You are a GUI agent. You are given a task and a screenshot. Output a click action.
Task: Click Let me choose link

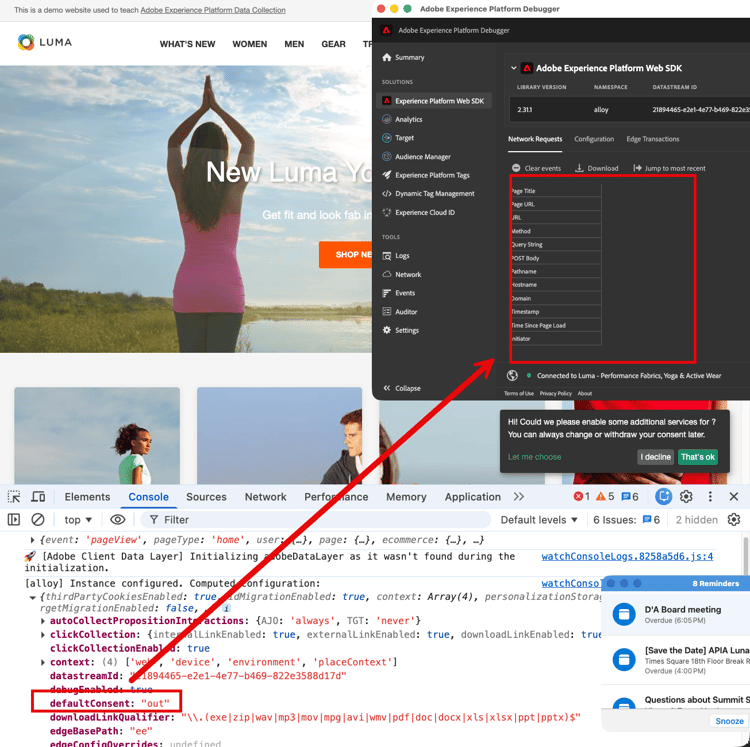click(x=534, y=457)
